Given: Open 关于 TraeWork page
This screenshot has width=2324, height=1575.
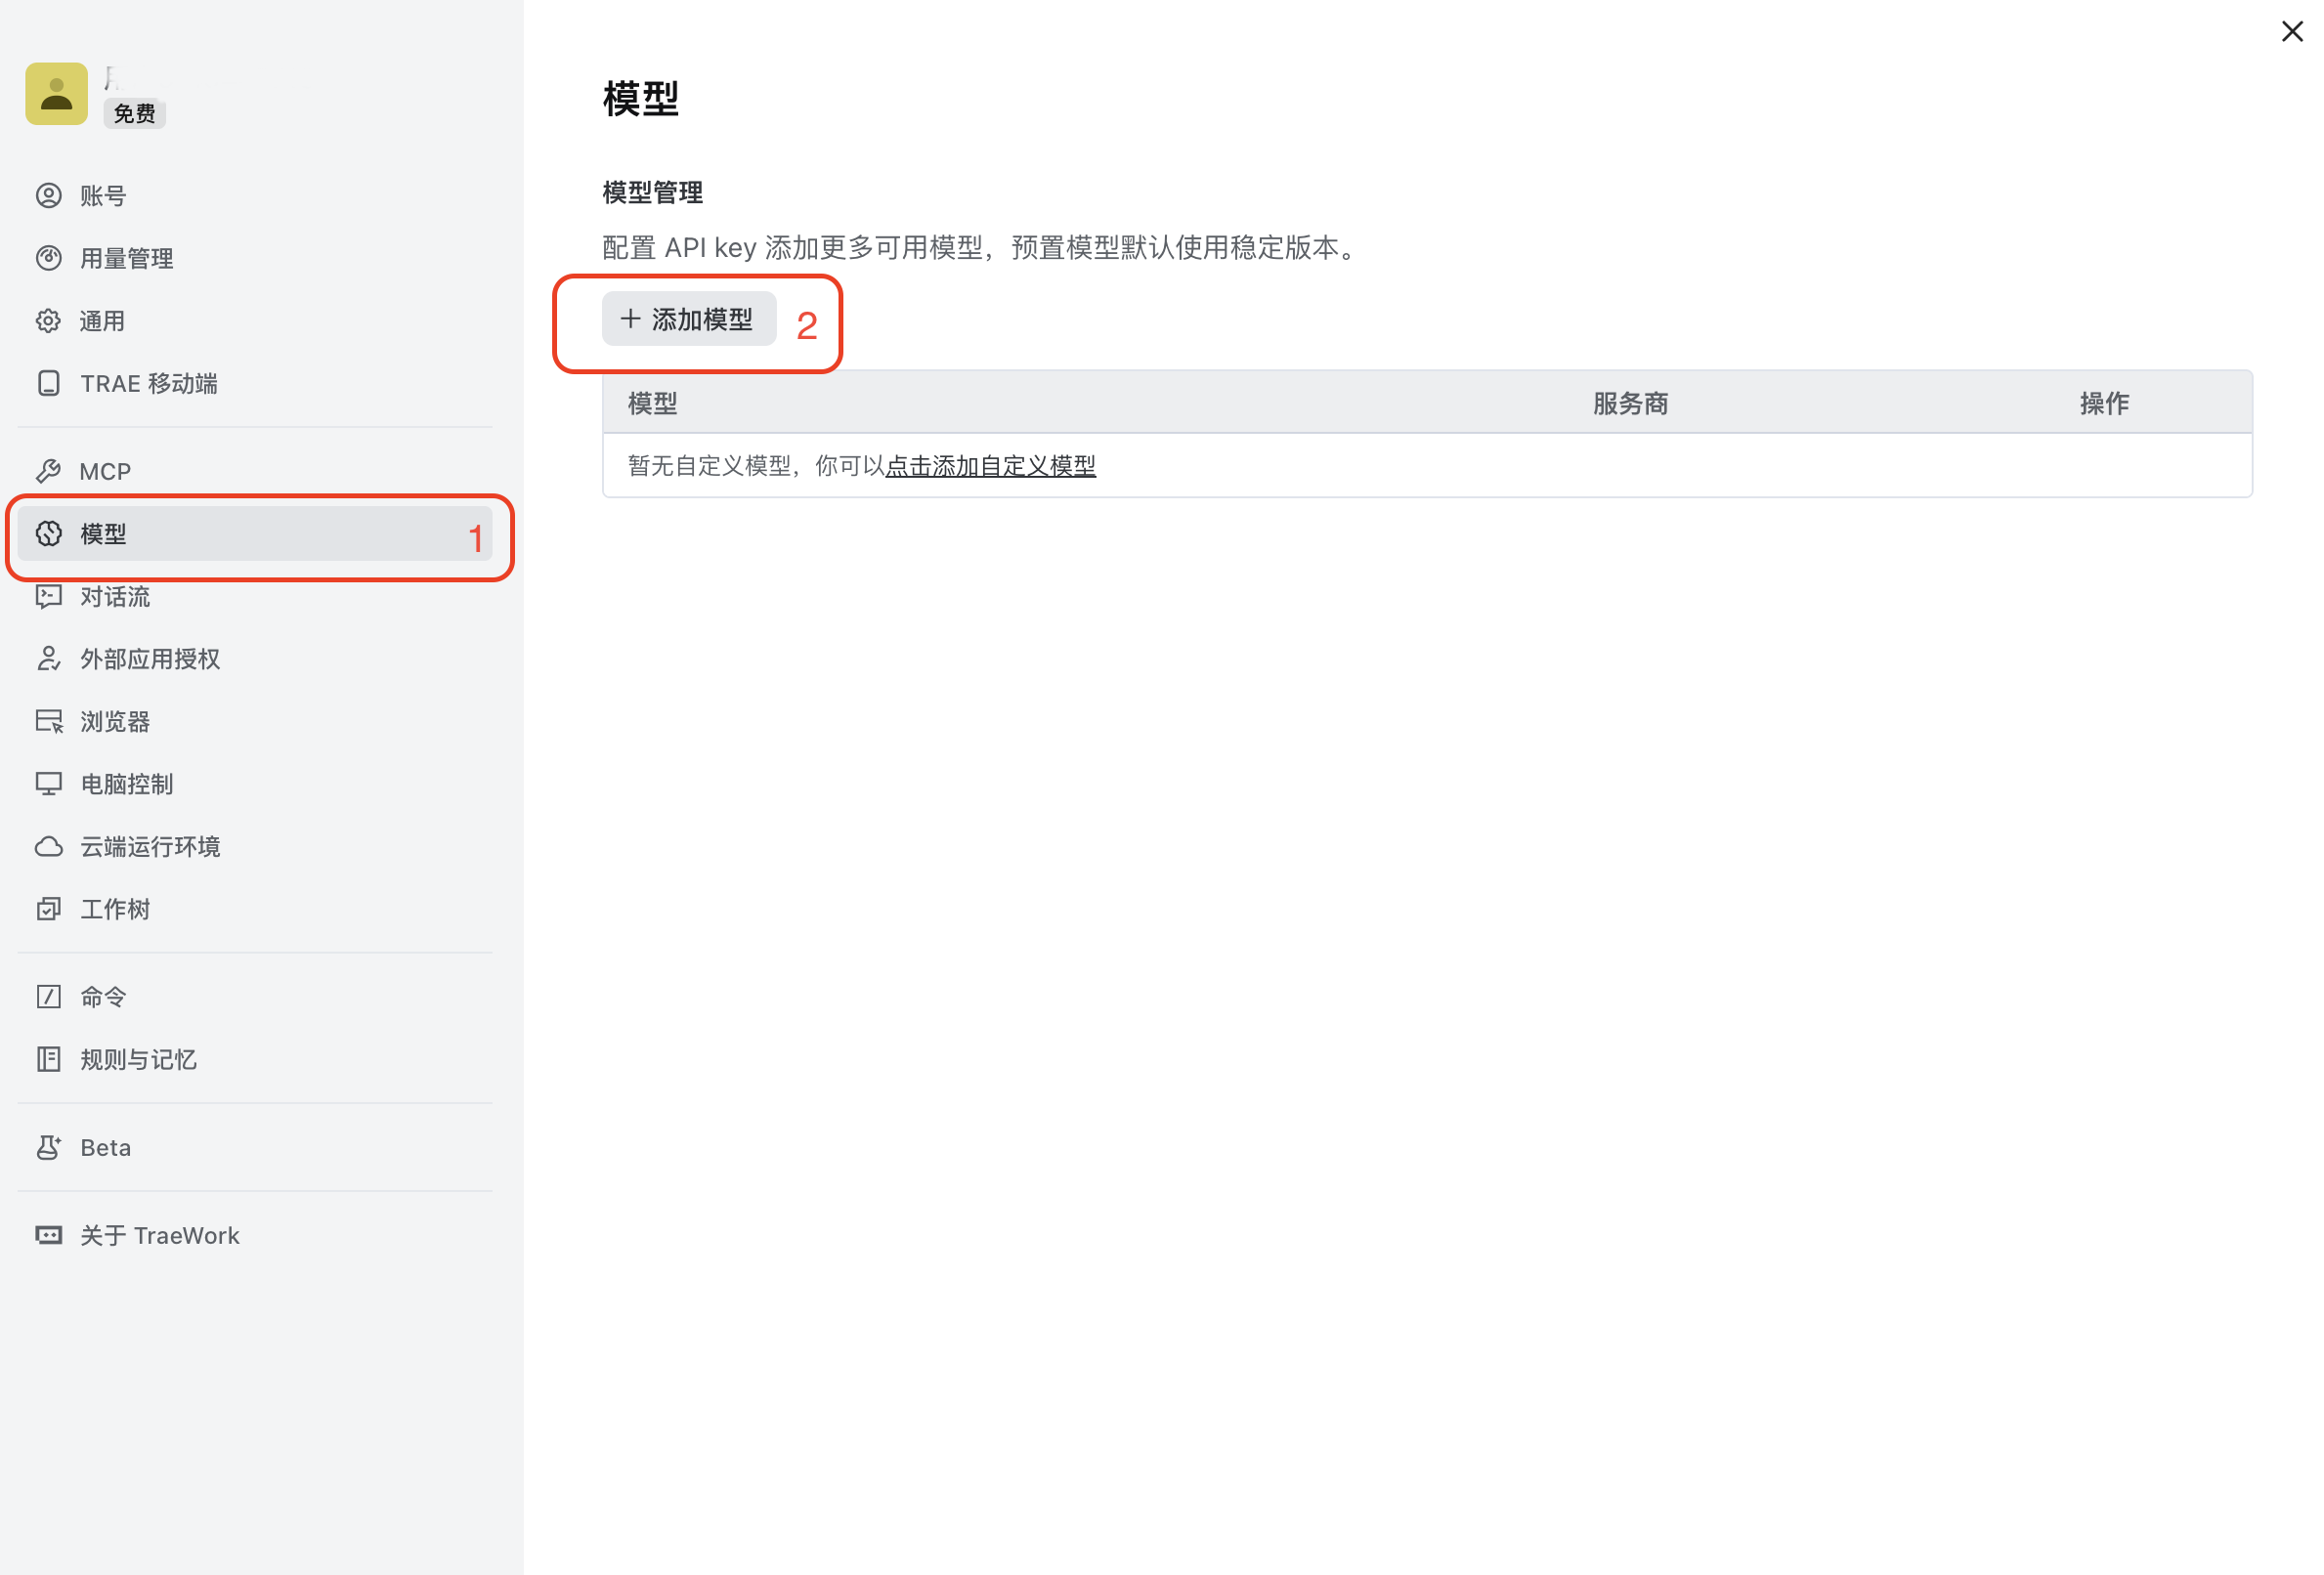Looking at the screenshot, I should (x=254, y=1235).
